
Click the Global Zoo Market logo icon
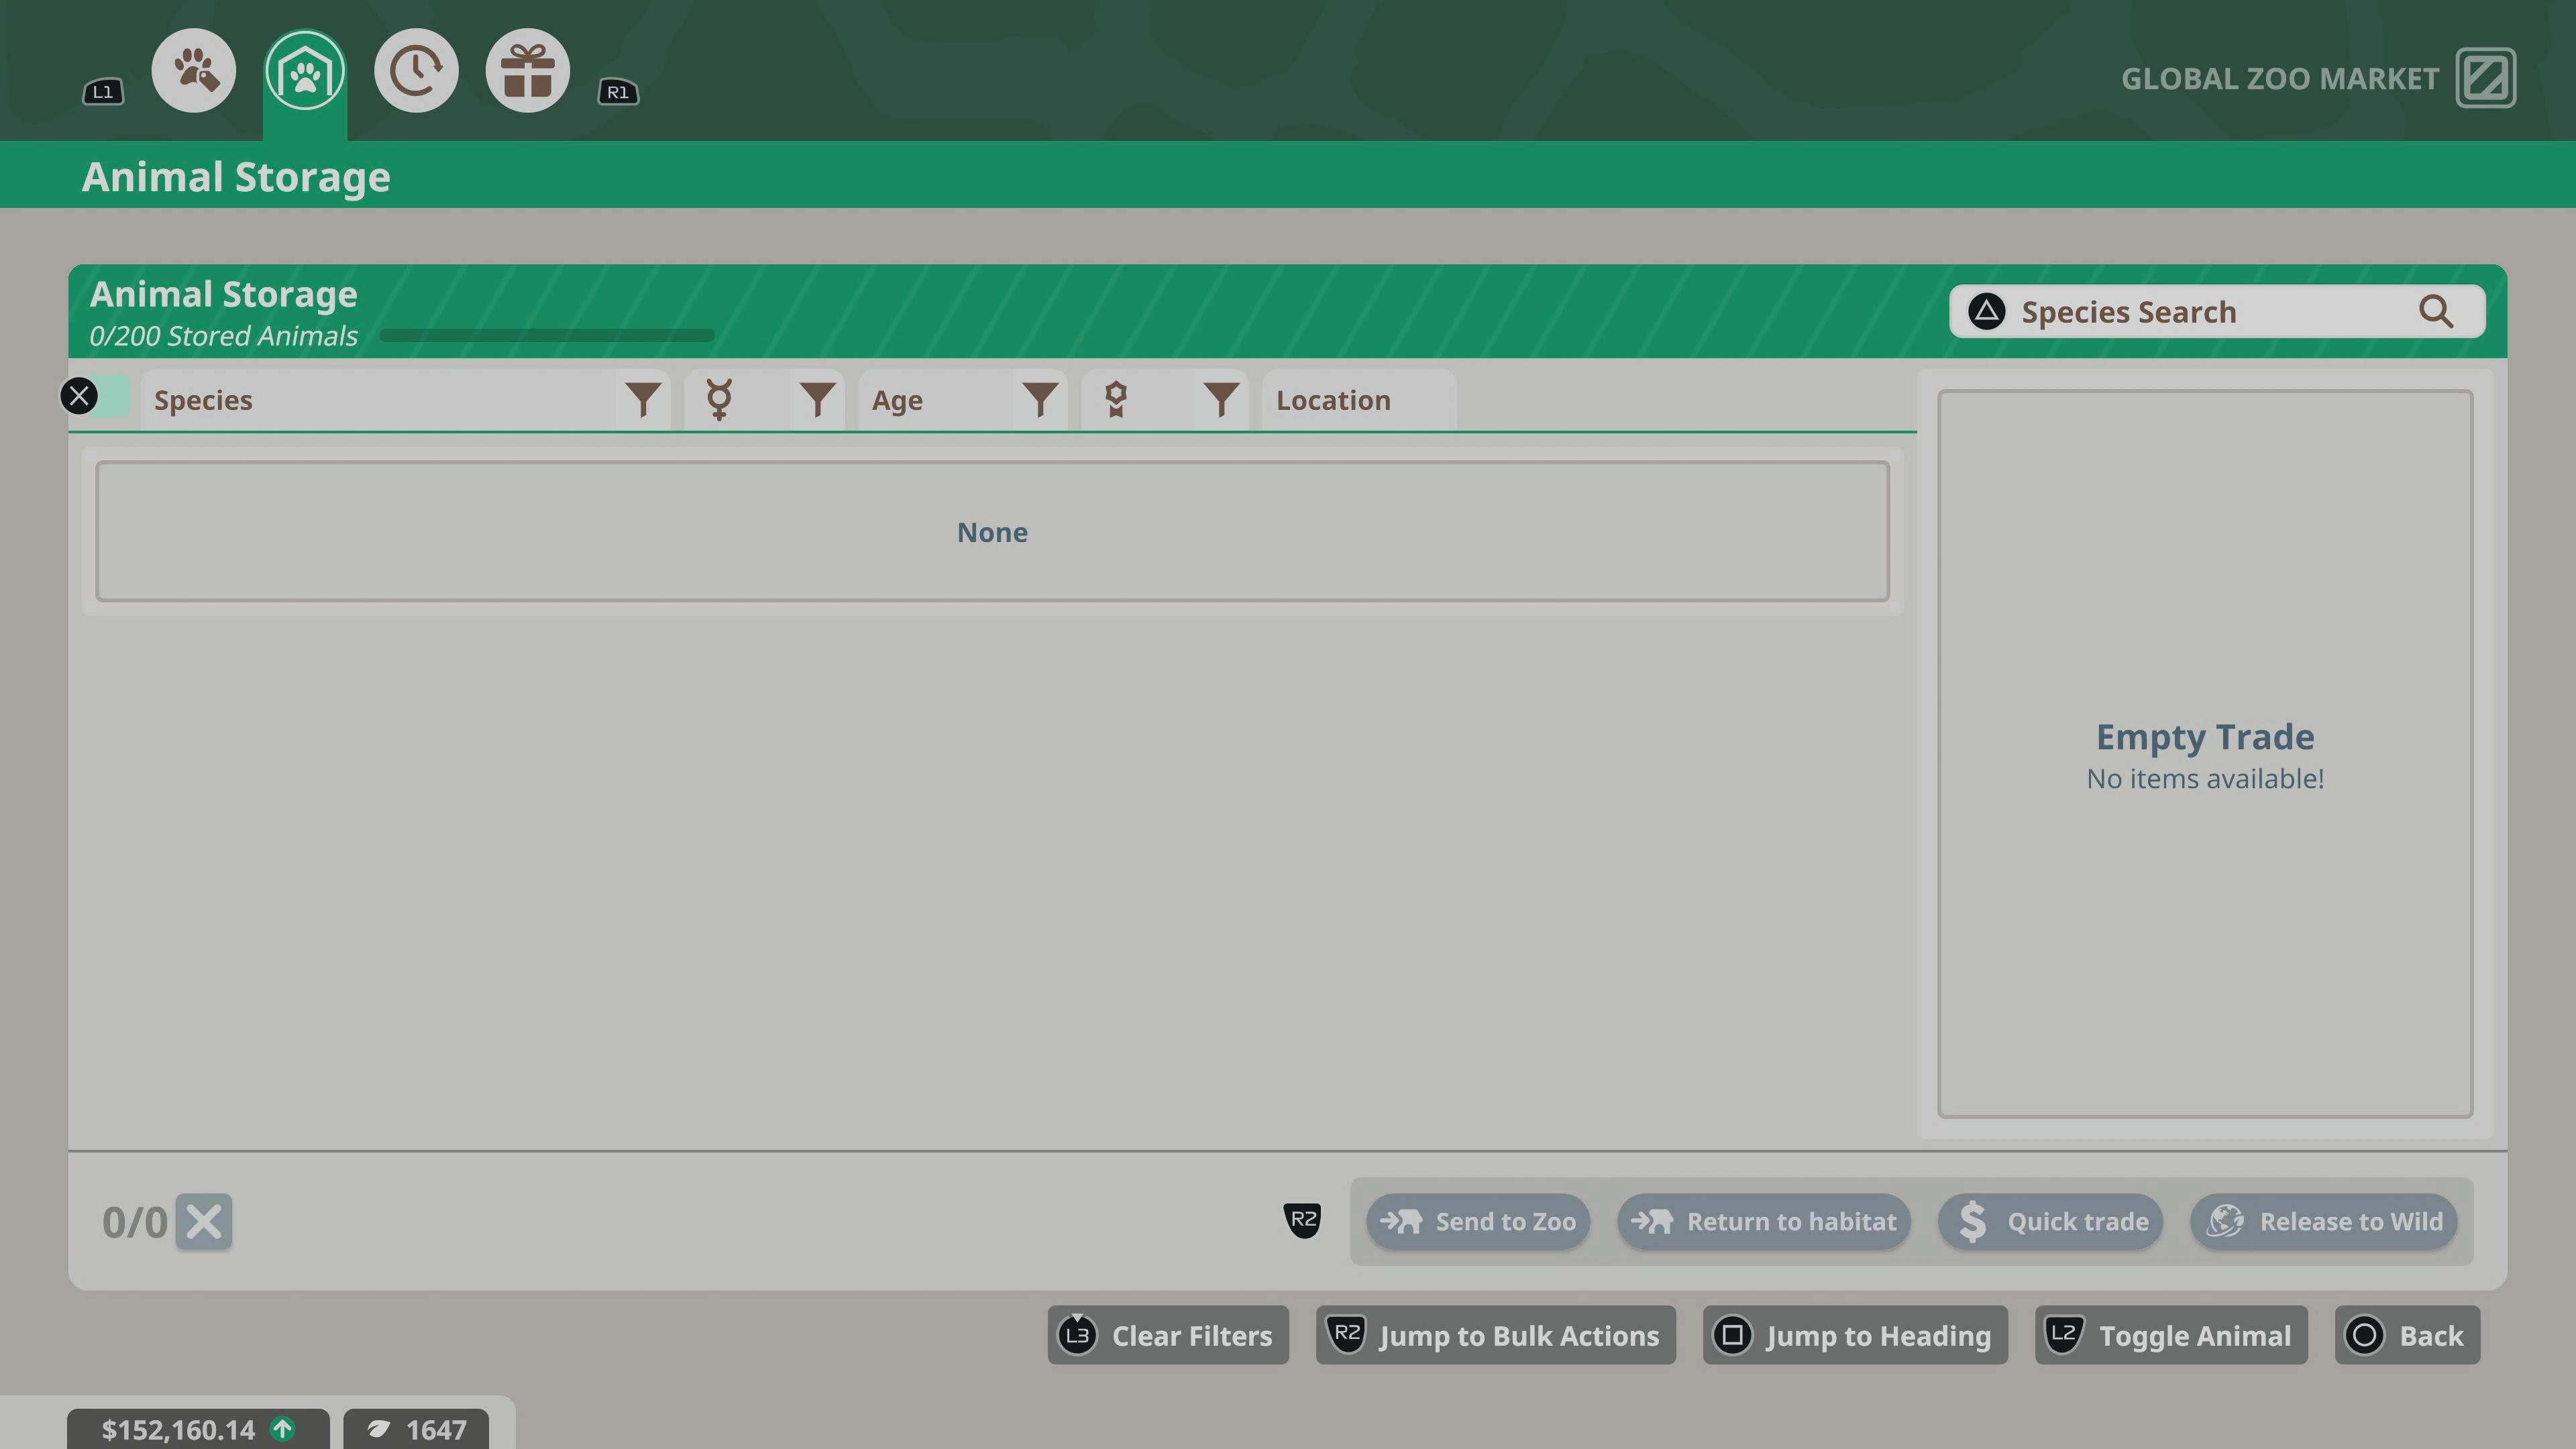click(x=2486, y=78)
